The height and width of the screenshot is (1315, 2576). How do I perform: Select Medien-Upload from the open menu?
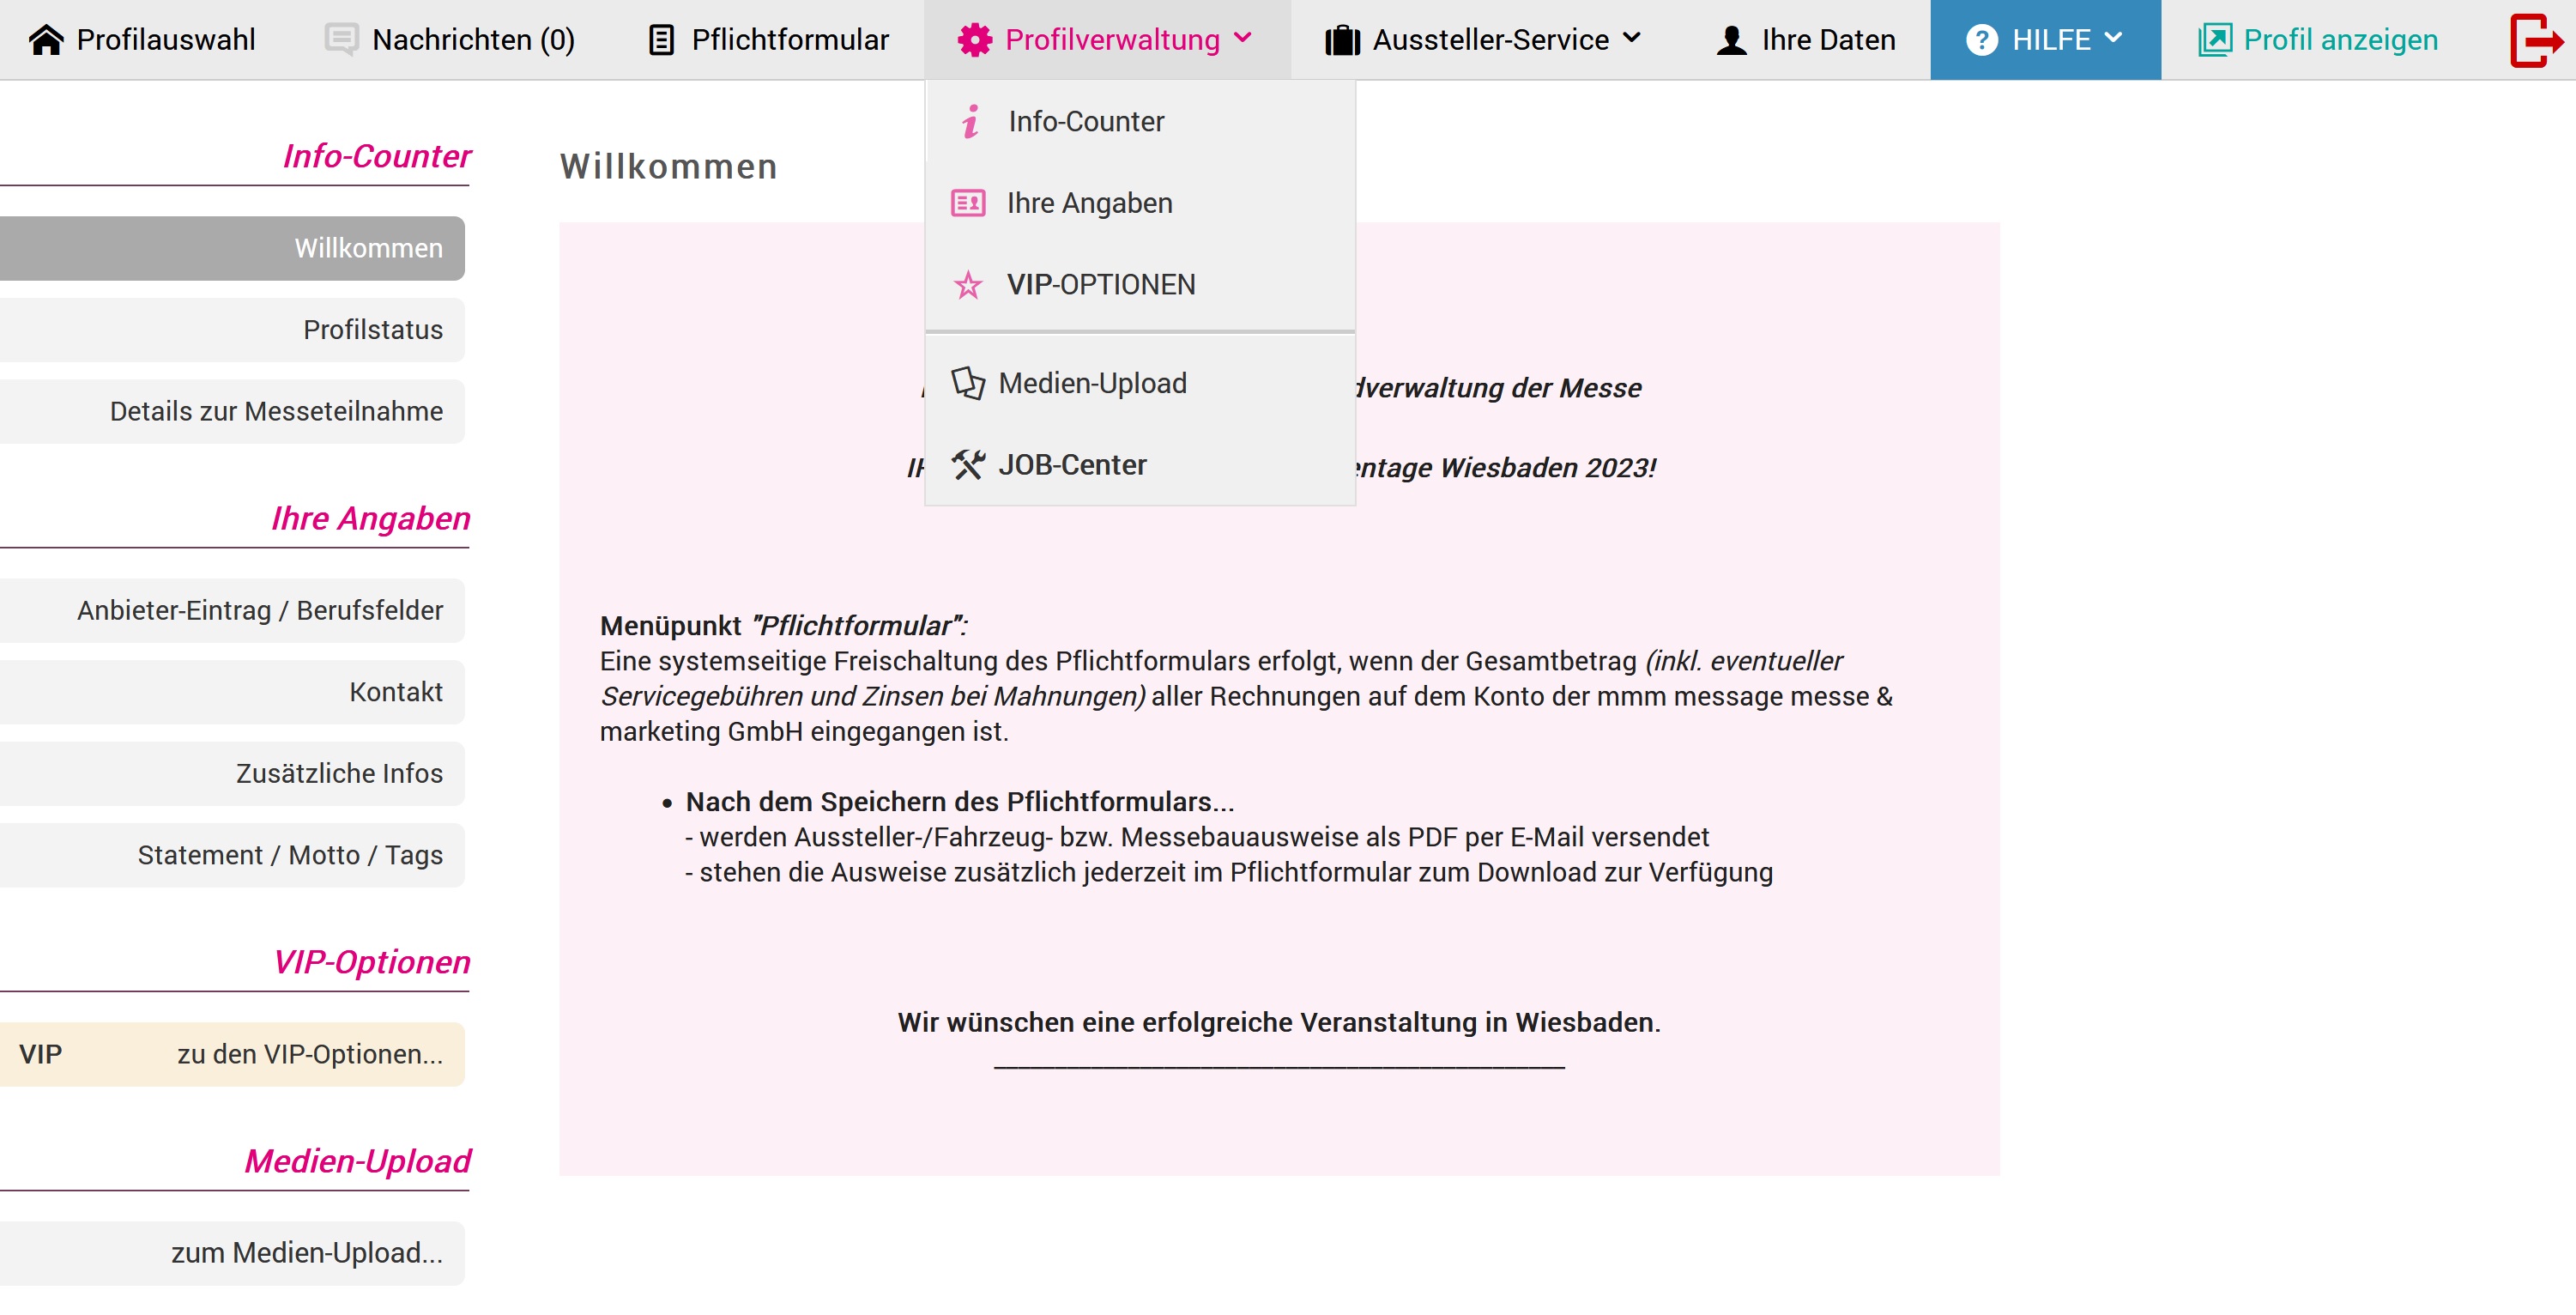[1092, 382]
